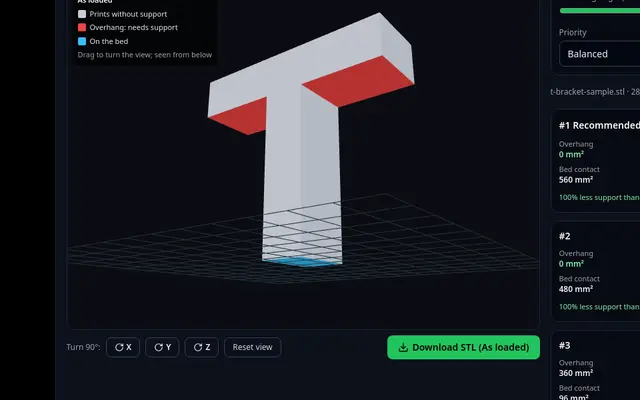
Task: Click the 't-bracket-sample.stl' file name
Action: (x=587, y=92)
